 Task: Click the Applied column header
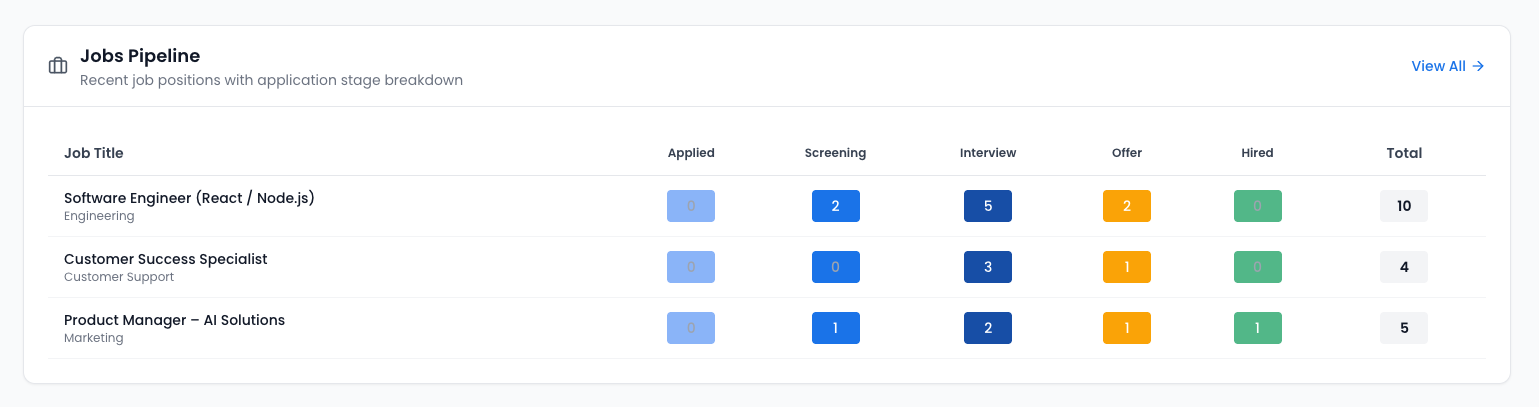coord(691,153)
